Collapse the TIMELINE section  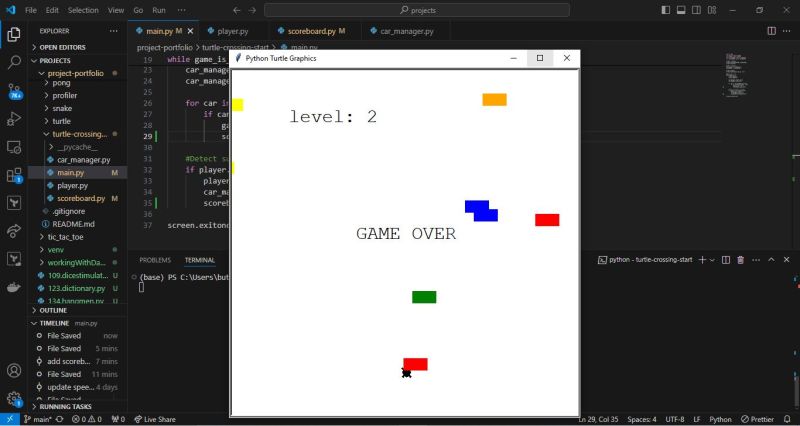click(78, 323)
